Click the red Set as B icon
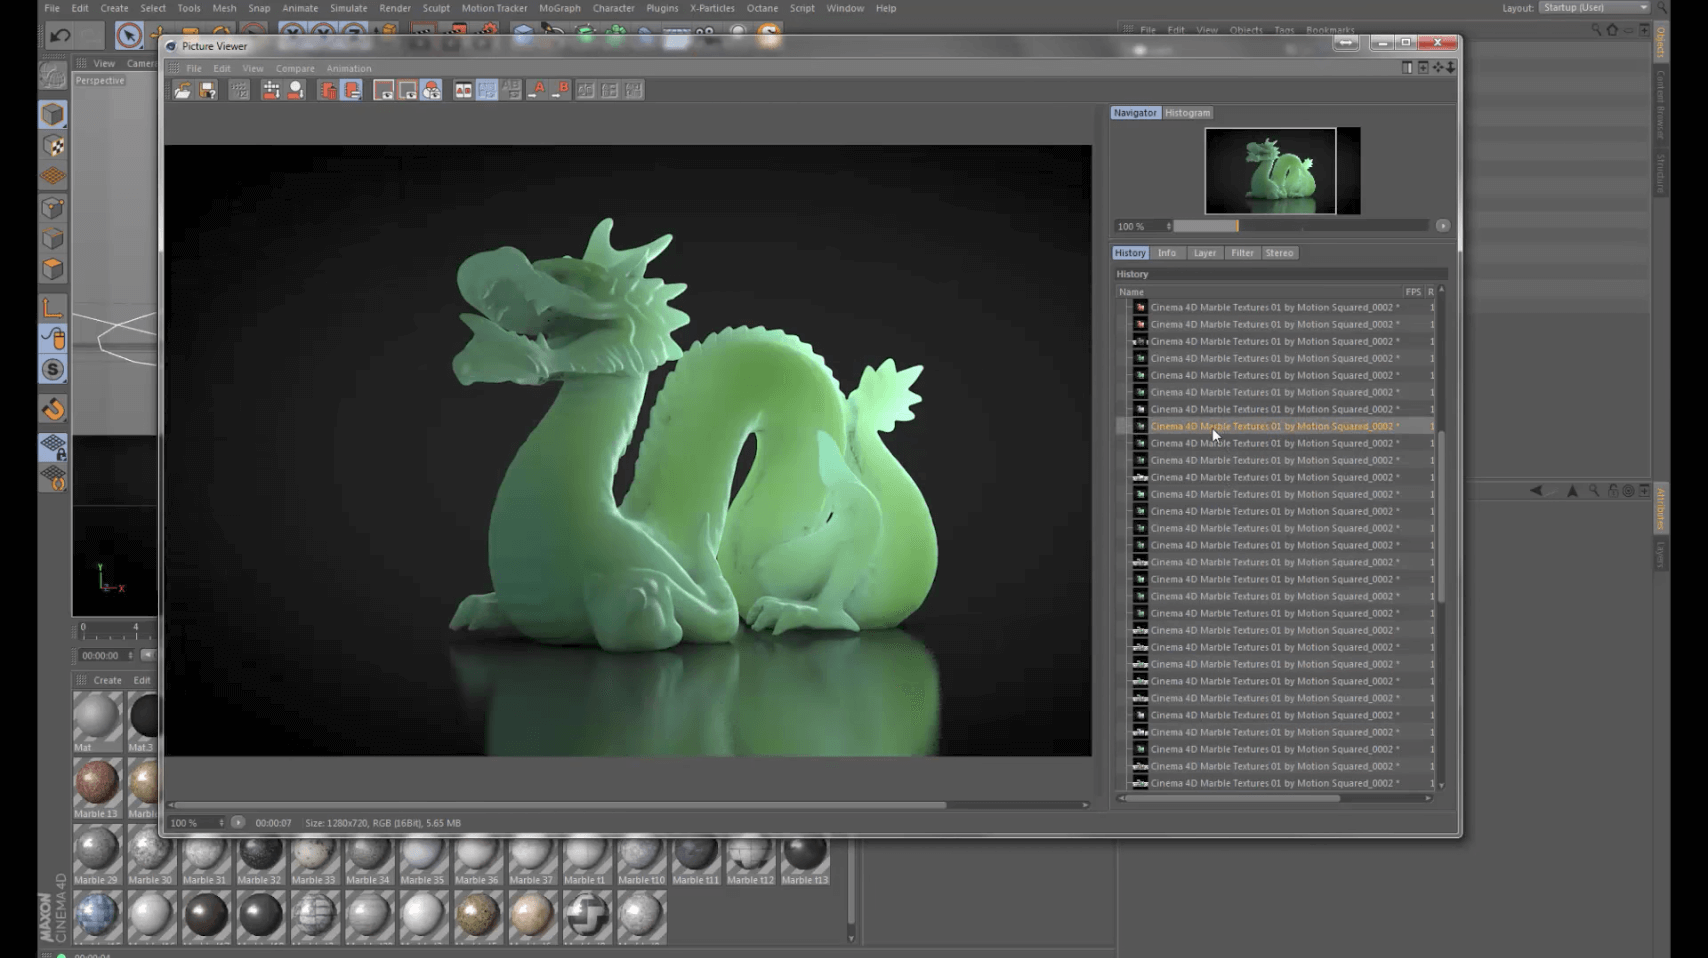Screen dimensions: 1708x958 (x=561, y=90)
